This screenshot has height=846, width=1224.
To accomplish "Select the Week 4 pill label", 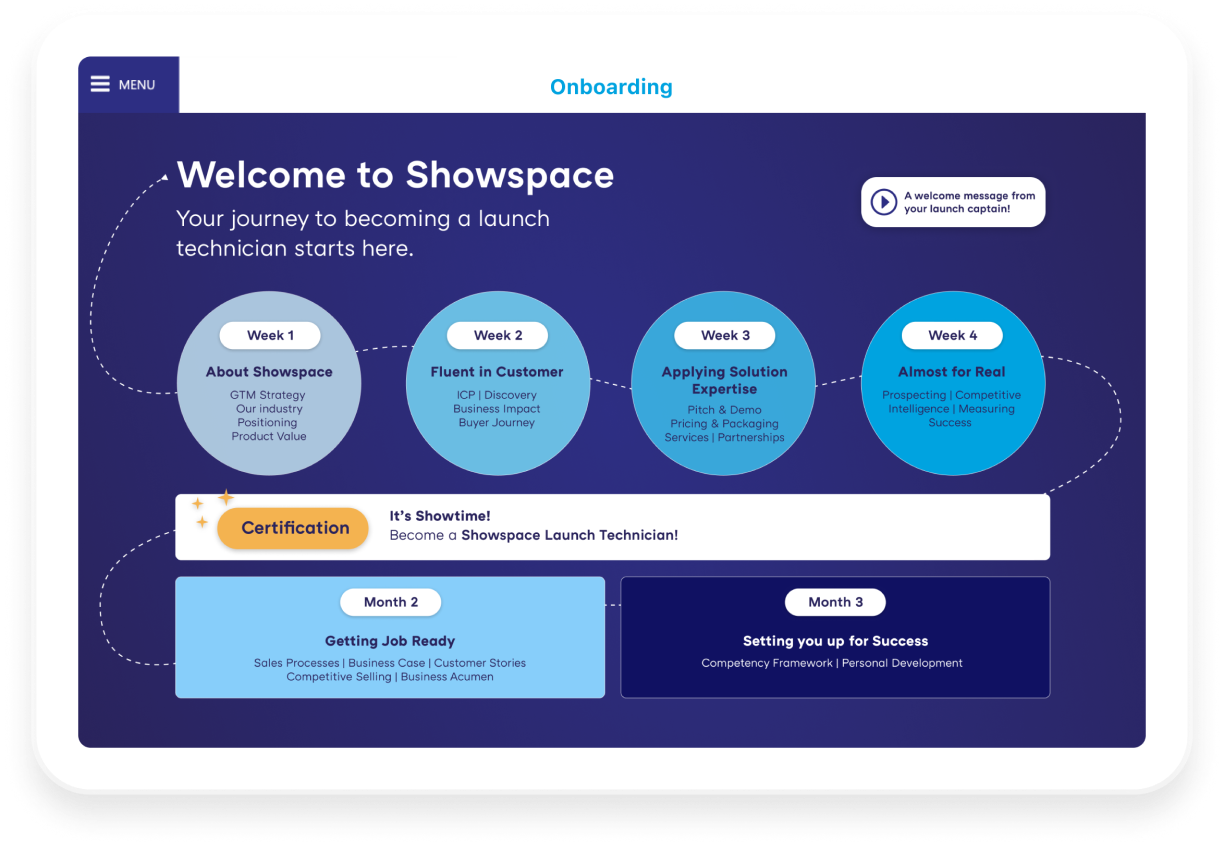I will (x=951, y=335).
